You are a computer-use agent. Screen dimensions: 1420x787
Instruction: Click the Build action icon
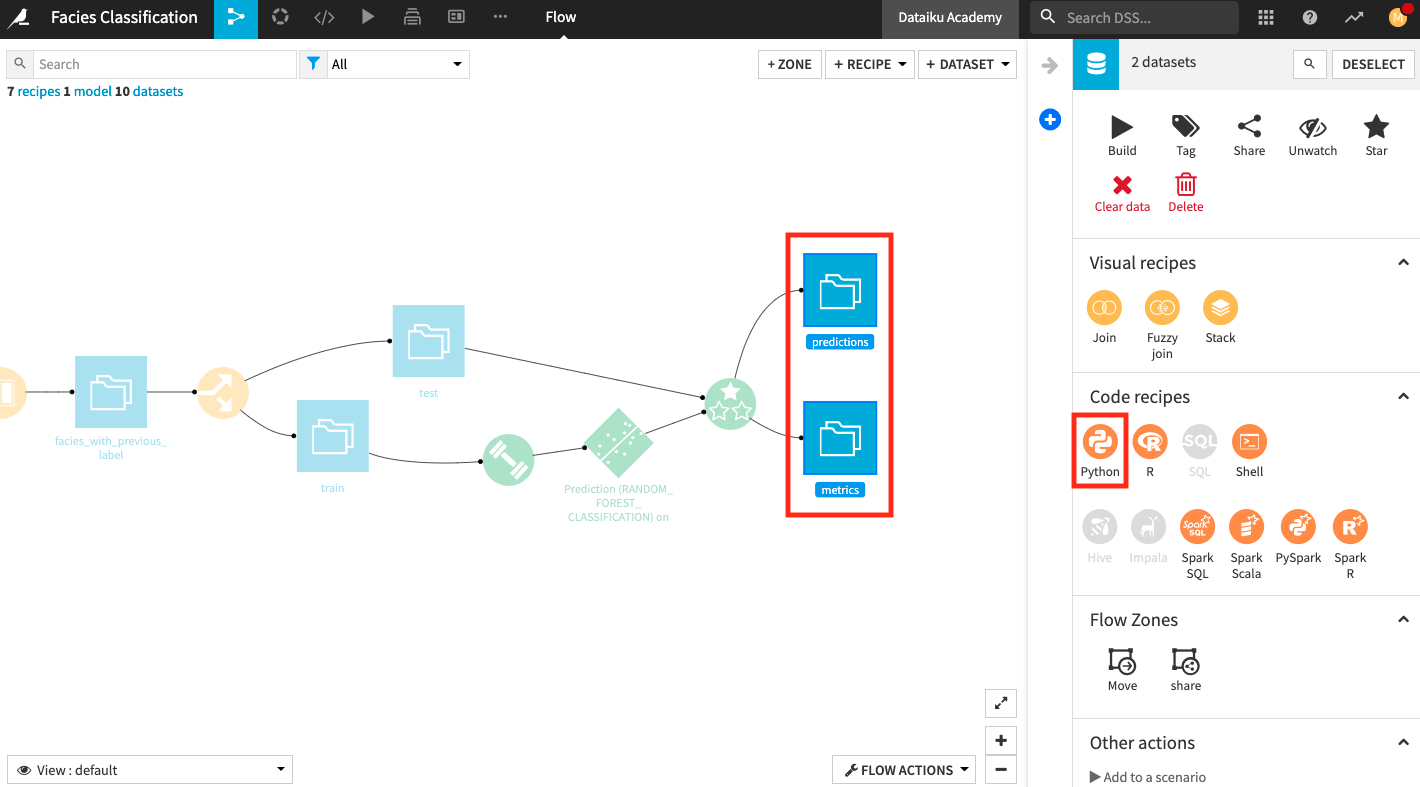pyautogui.click(x=1121, y=126)
